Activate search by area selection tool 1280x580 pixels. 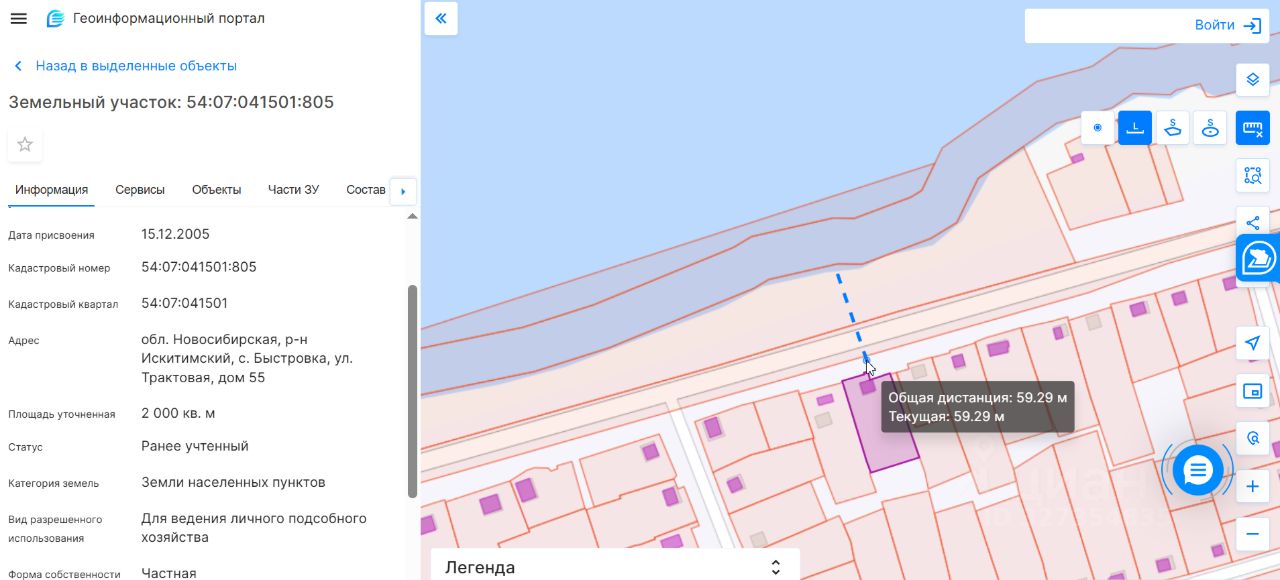[x=1252, y=175]
